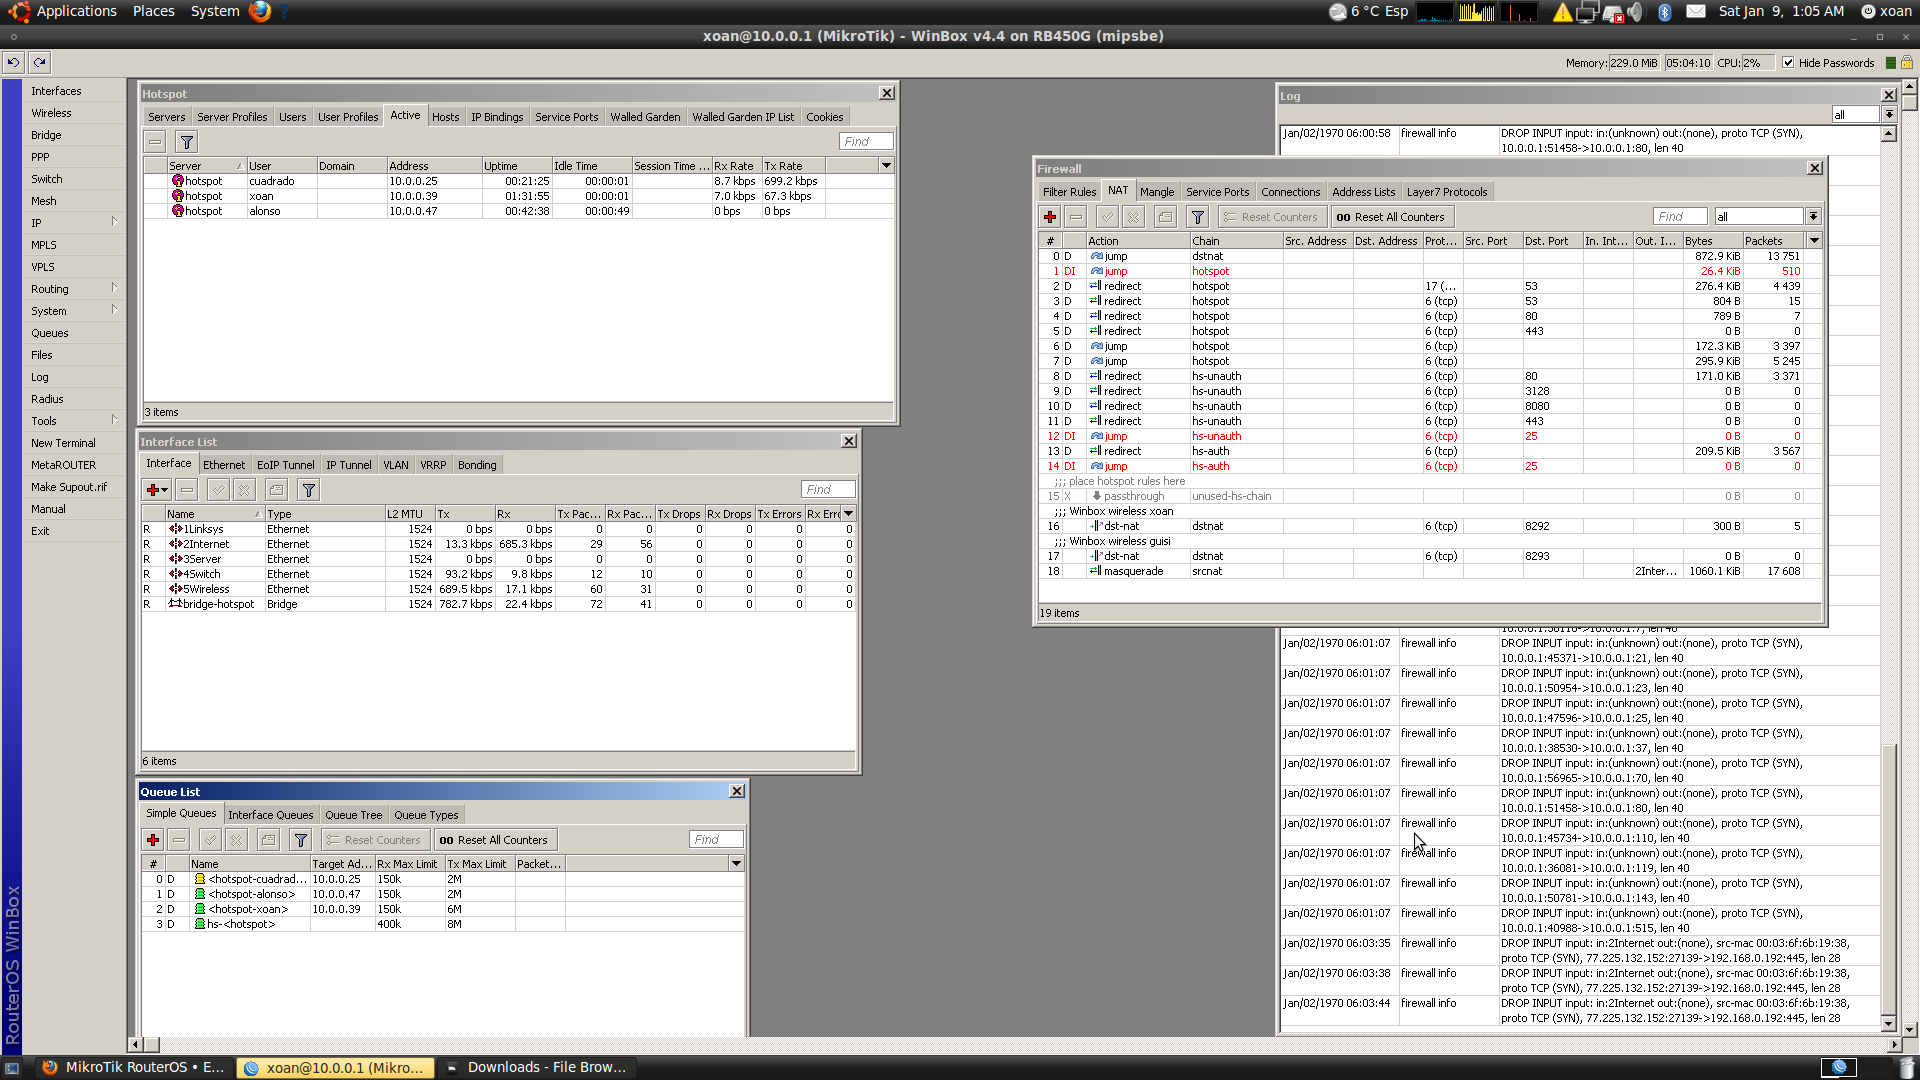This screenshot has width=1920, height=1080.
Task: Click the enable checkmark icon in Interface List
Action: coord(217,490)
